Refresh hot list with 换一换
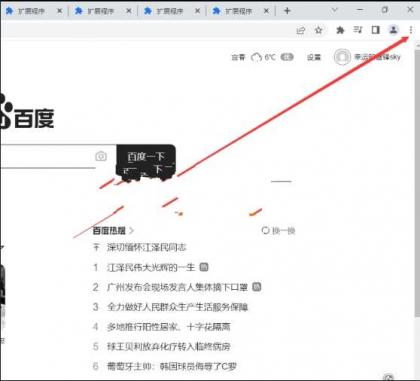420x381 pixels. [x=278, y=230]
